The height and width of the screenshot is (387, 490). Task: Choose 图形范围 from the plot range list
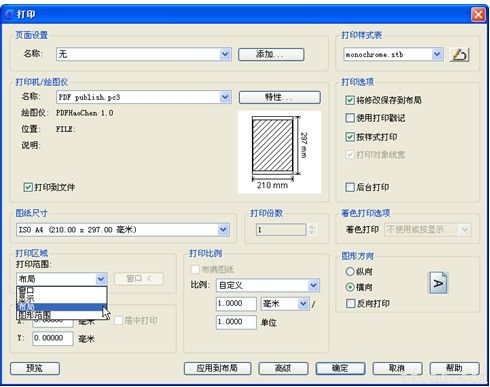tap(62, 315)
